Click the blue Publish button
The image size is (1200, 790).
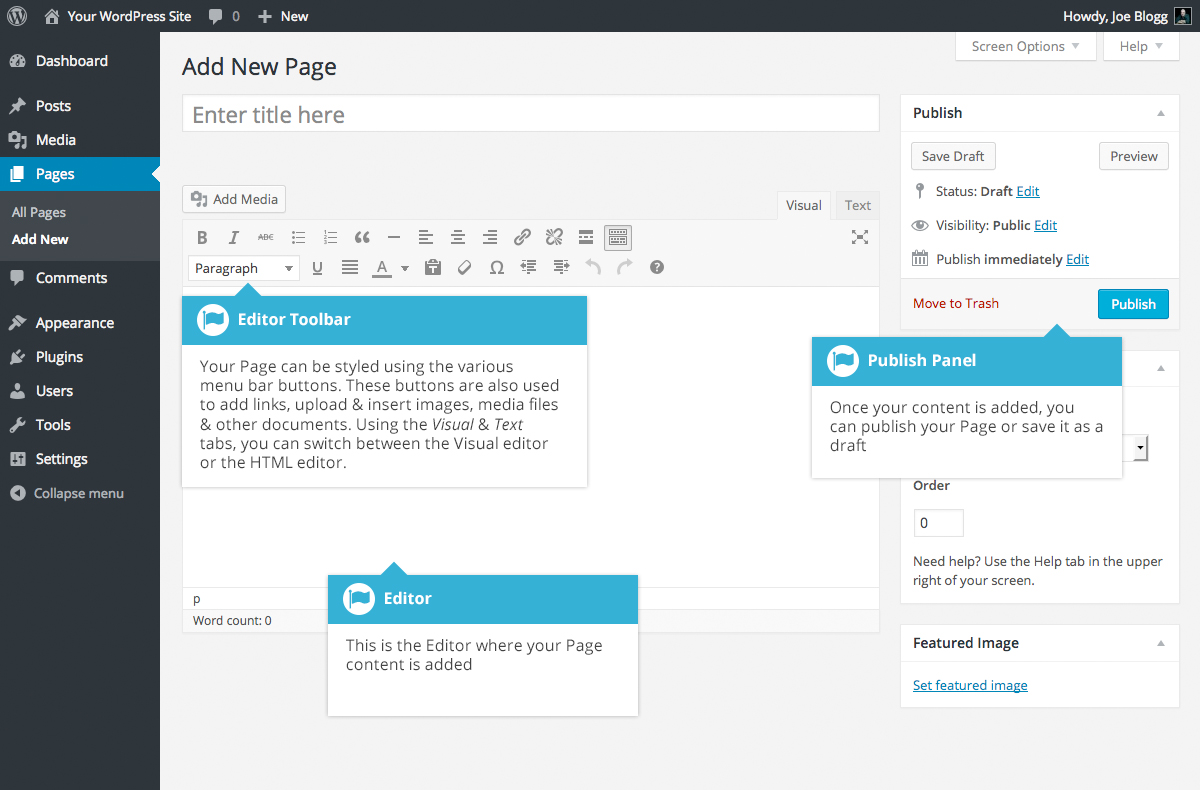(1133, 304)
